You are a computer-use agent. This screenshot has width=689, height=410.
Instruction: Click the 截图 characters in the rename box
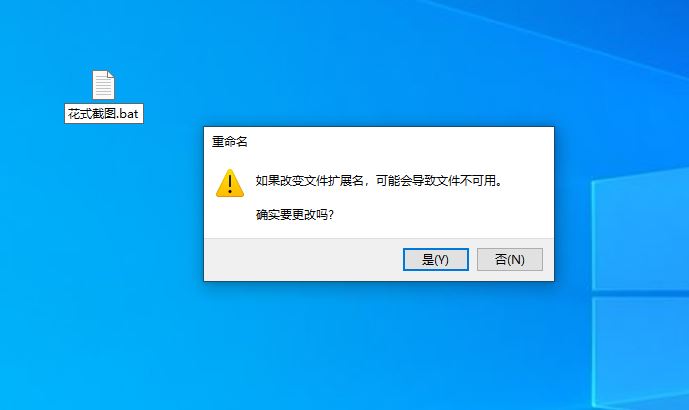click(x=104, y=114)
